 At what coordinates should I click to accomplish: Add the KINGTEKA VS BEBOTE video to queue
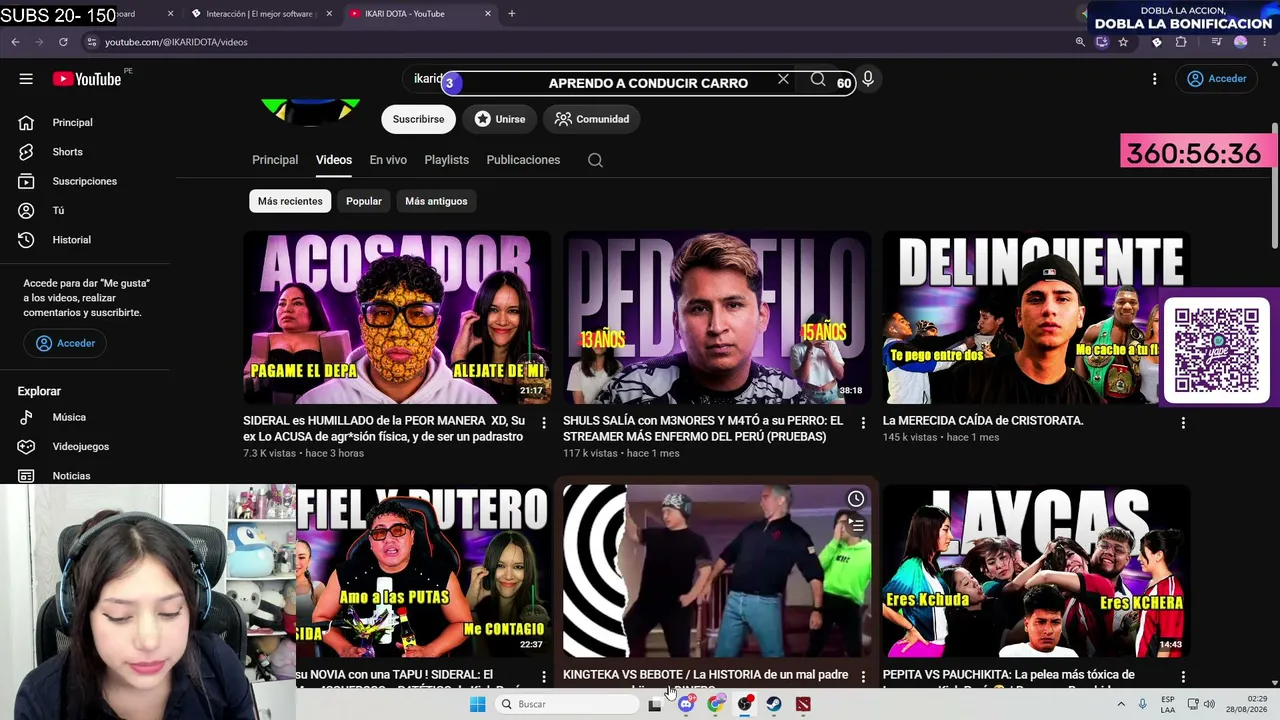coord(856,524)
